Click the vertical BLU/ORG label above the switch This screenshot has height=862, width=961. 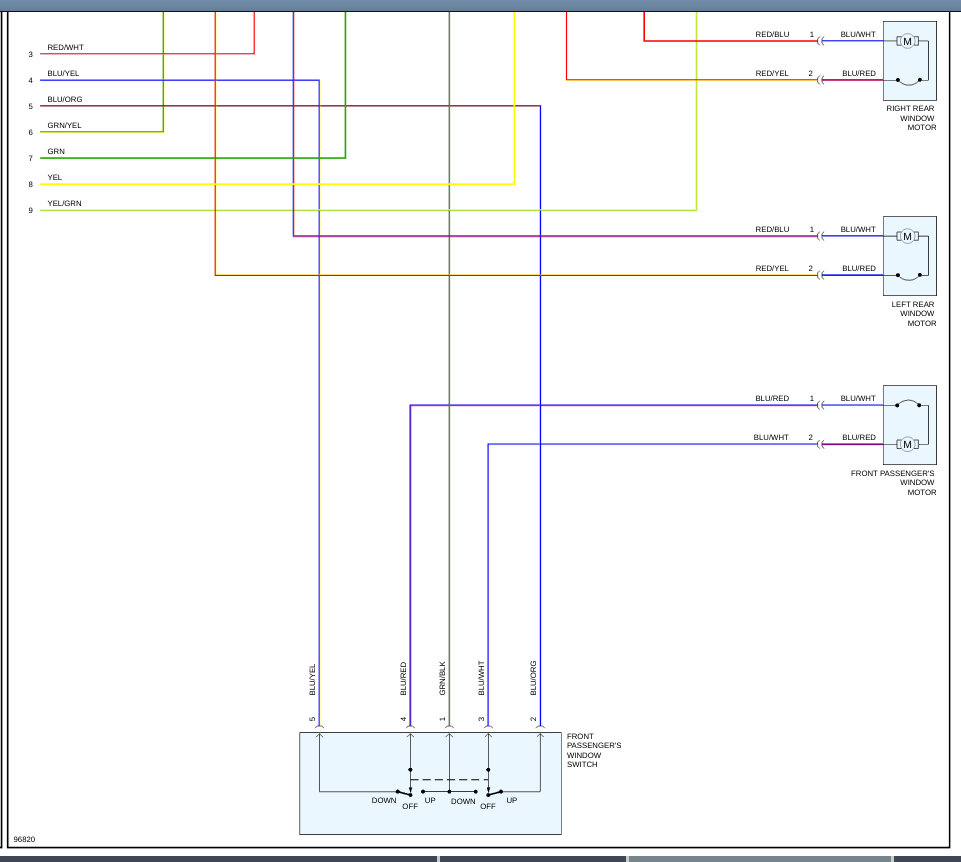pyautogui.click(x=533, y=678)
